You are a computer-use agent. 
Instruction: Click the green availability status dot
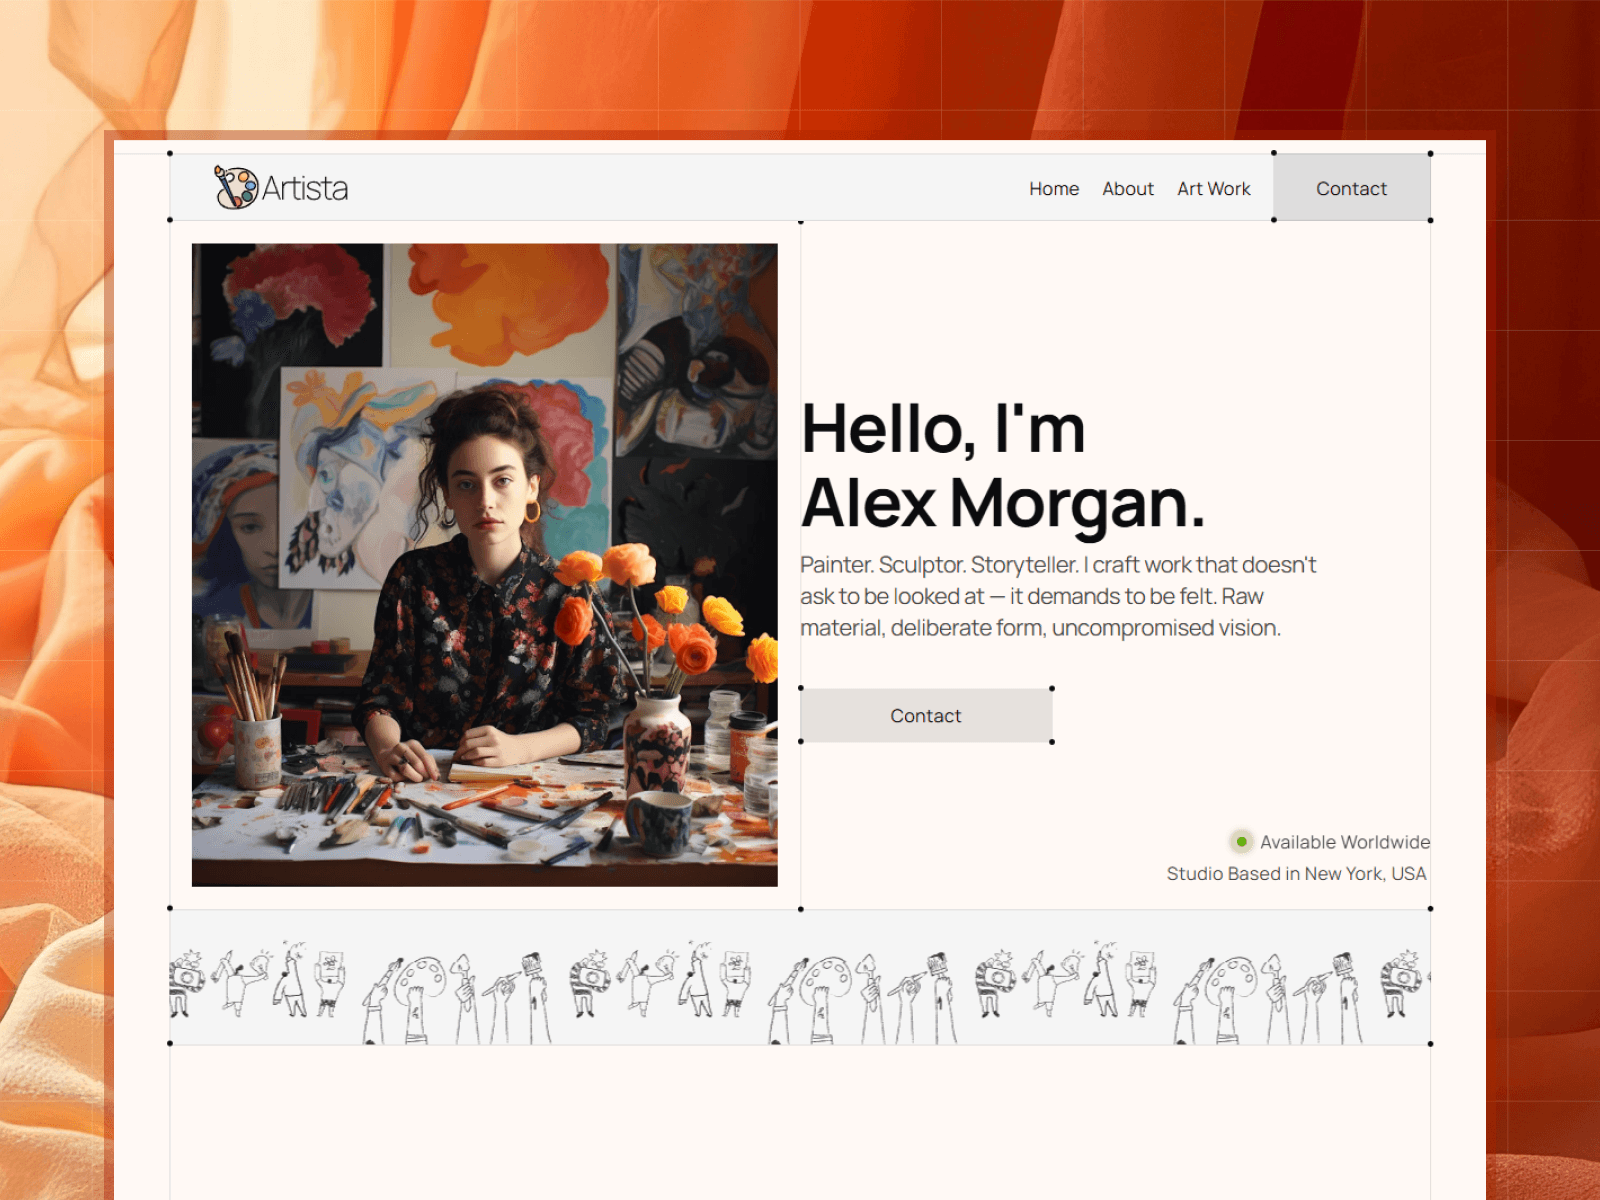point(1241,842)
